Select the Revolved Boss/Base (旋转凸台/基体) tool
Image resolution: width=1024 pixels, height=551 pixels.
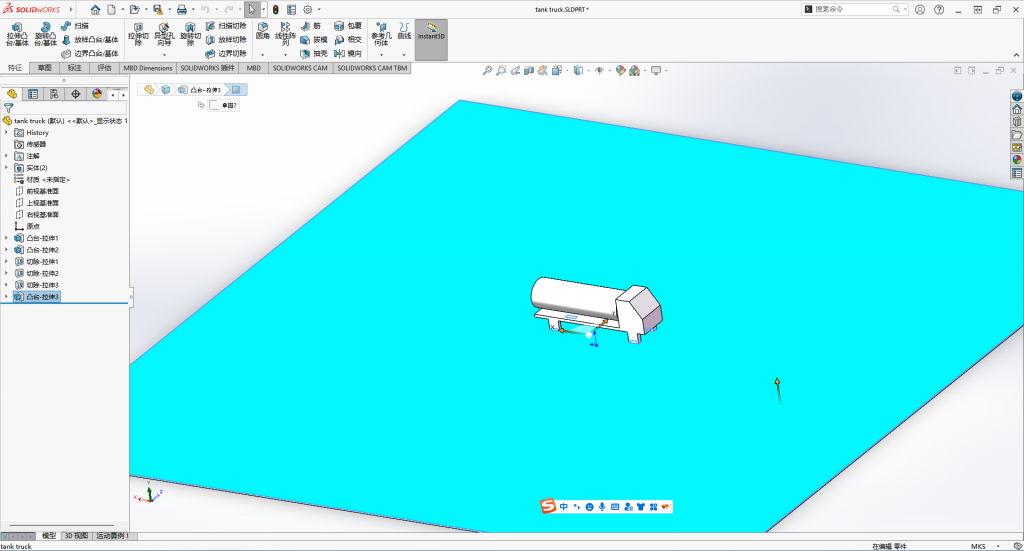(x=46, y=35)
